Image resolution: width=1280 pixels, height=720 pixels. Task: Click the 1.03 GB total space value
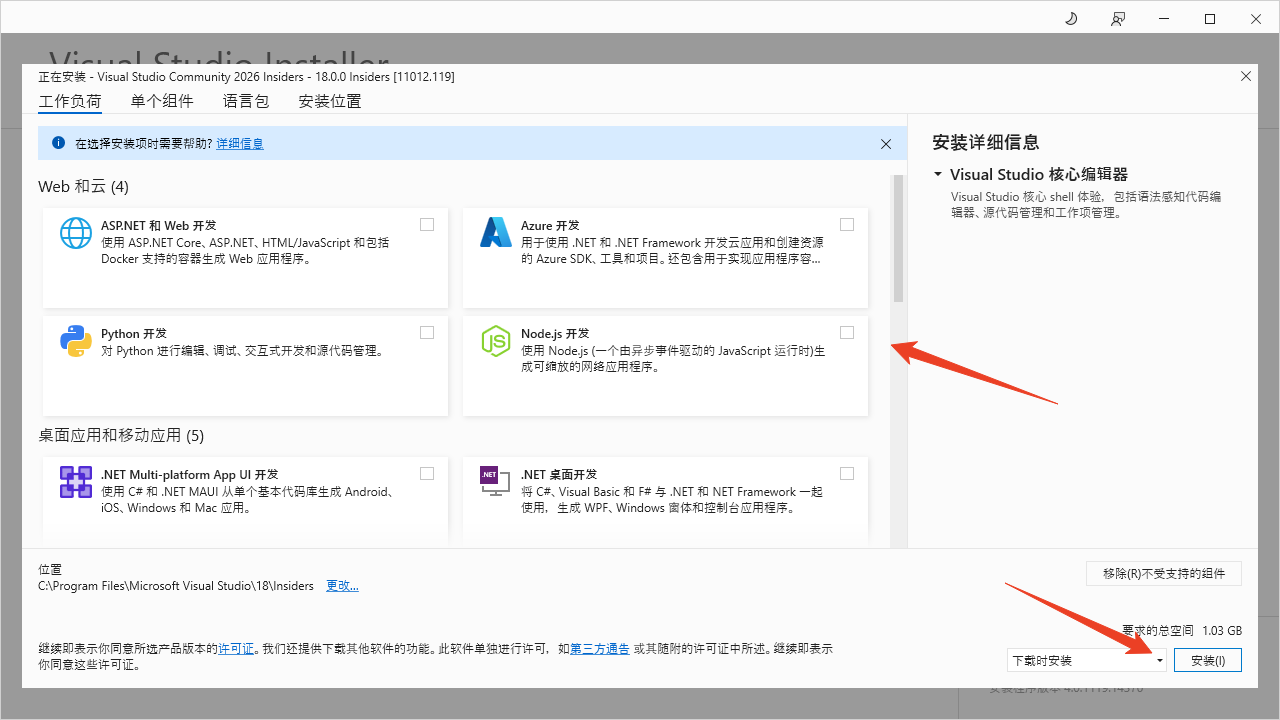1222,631
